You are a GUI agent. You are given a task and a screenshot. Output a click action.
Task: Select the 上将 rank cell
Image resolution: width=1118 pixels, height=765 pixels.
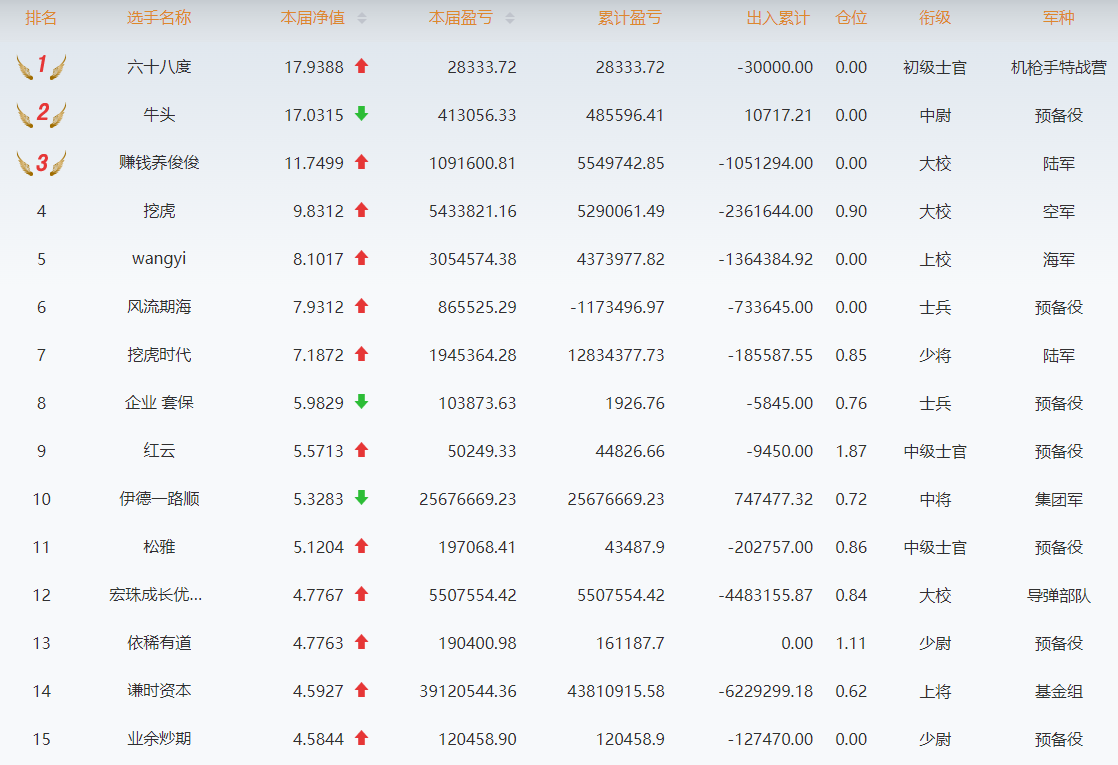pos(935,692)
